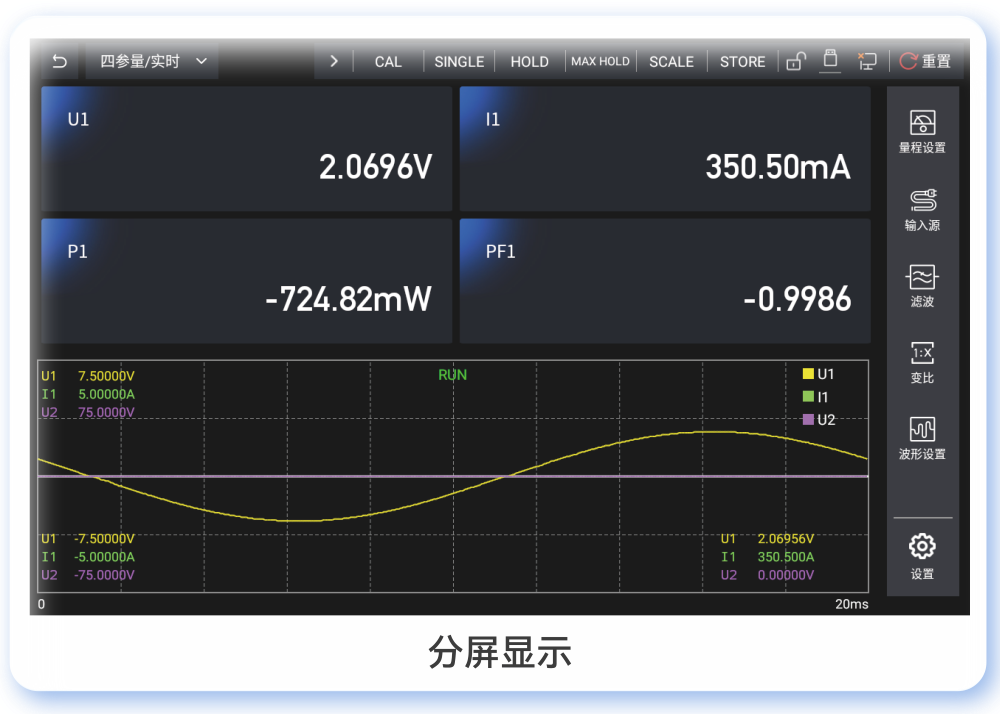This screenshot has width=1000, height=714.
Task: Click the yellow U1 legend swatch
Action: pos(808,374)
